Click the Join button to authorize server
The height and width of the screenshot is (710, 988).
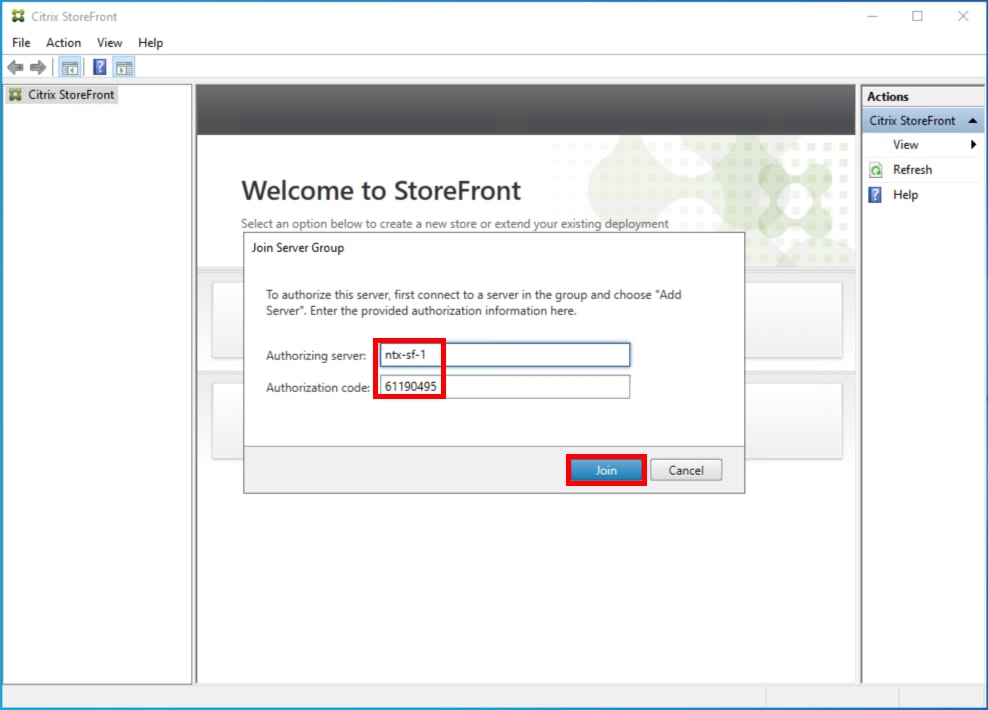click(x=605, y=469)
